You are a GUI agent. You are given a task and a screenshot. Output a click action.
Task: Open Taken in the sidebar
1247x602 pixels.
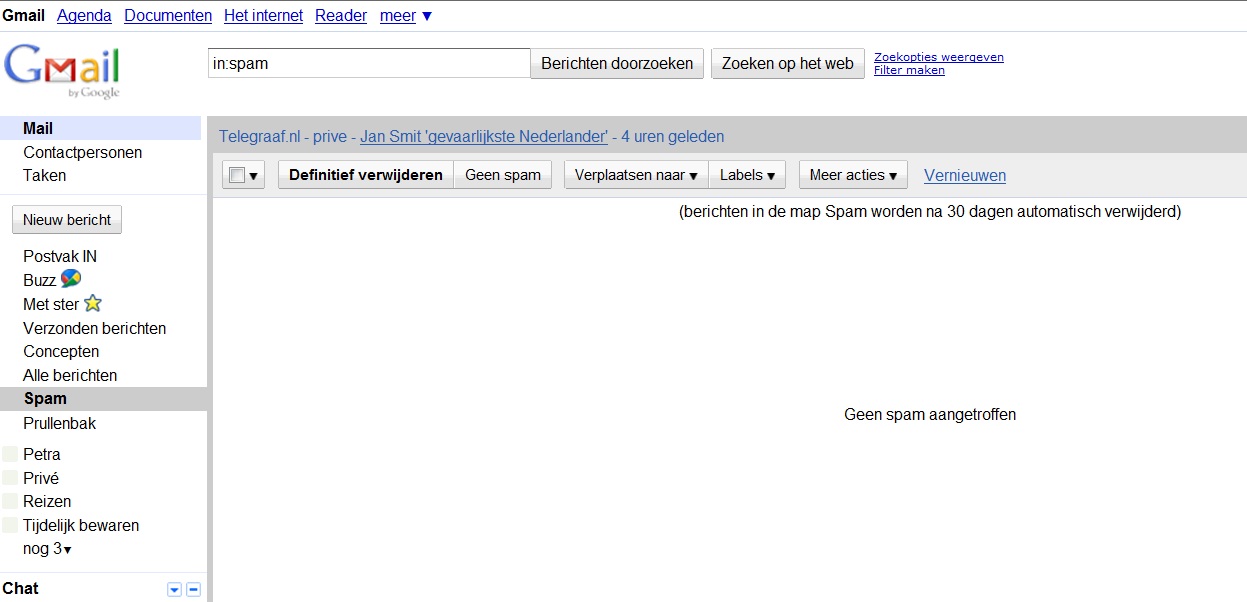pos(45,175)
